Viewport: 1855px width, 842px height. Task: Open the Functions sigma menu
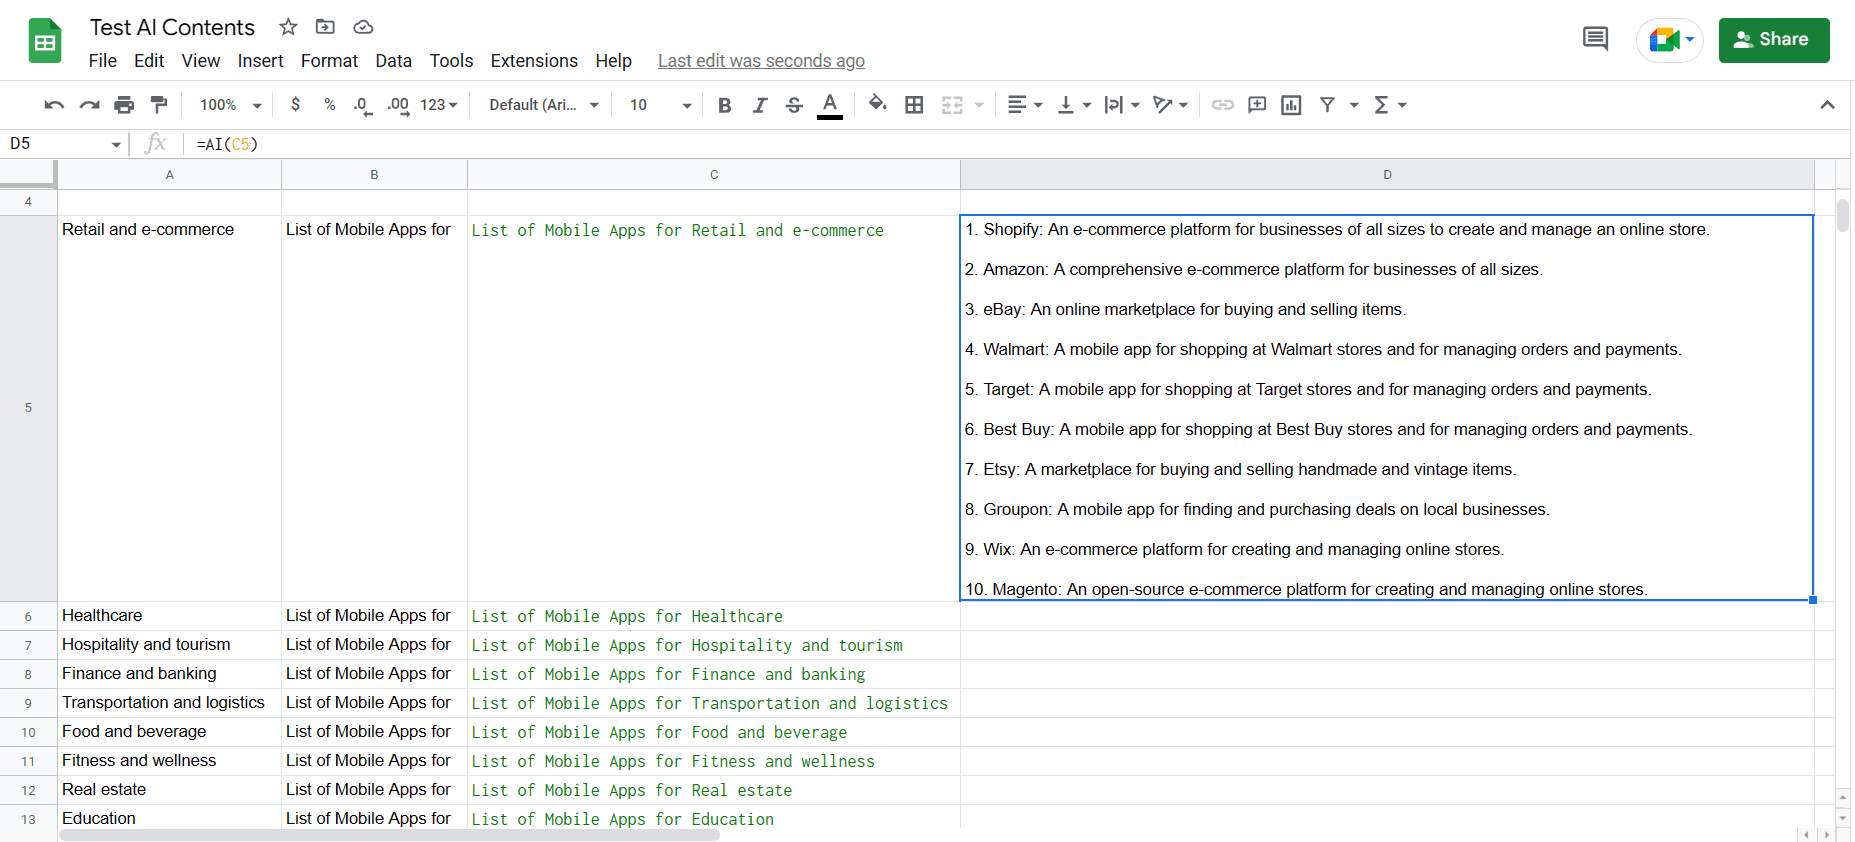(x=1390, y=105)
